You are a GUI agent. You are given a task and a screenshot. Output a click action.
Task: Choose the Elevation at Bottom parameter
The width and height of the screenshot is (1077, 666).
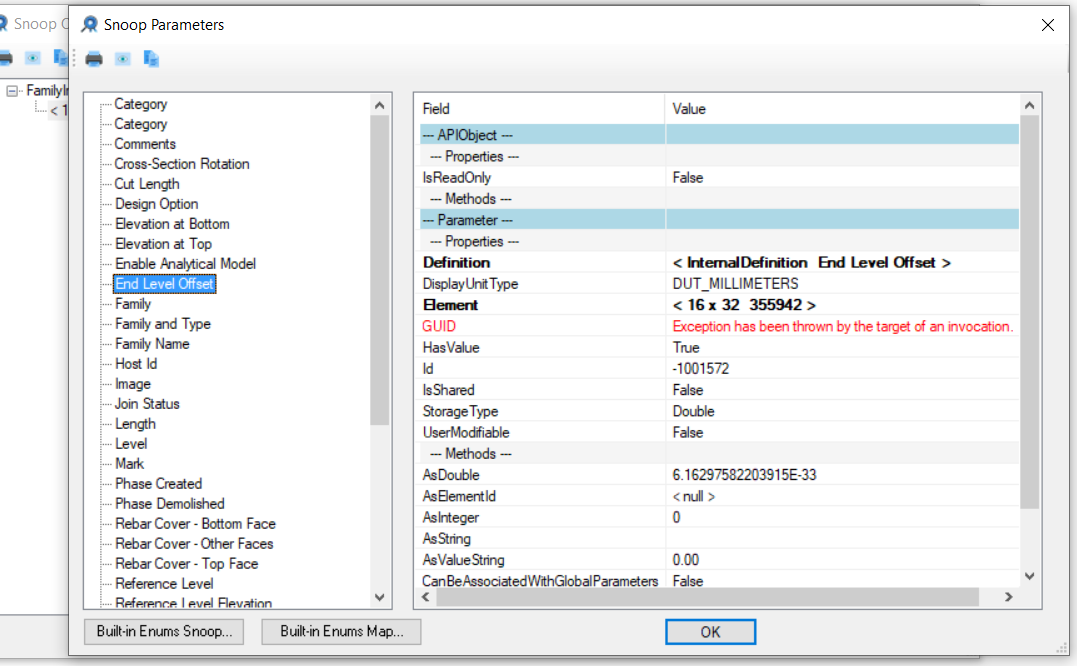tap(172, 224)
